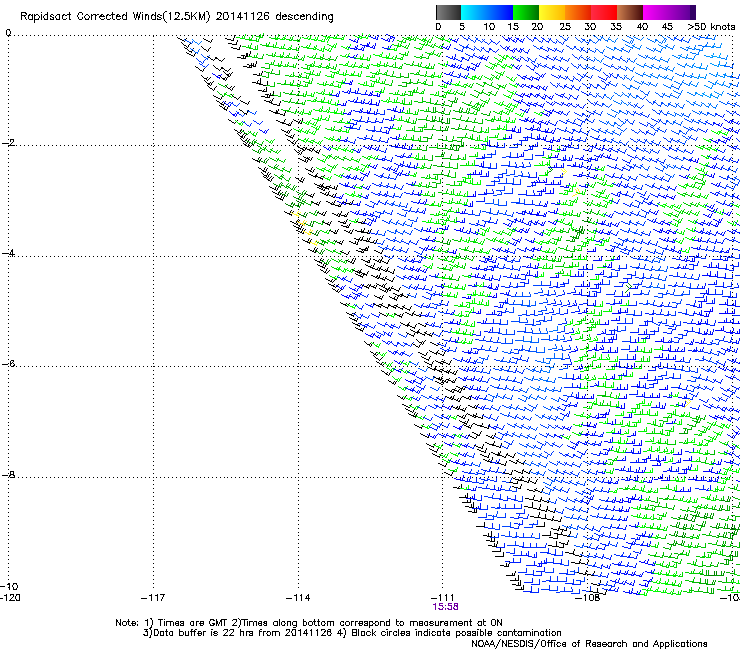
Task: Click the '35' label under the color bar
Action: point(616,27)
